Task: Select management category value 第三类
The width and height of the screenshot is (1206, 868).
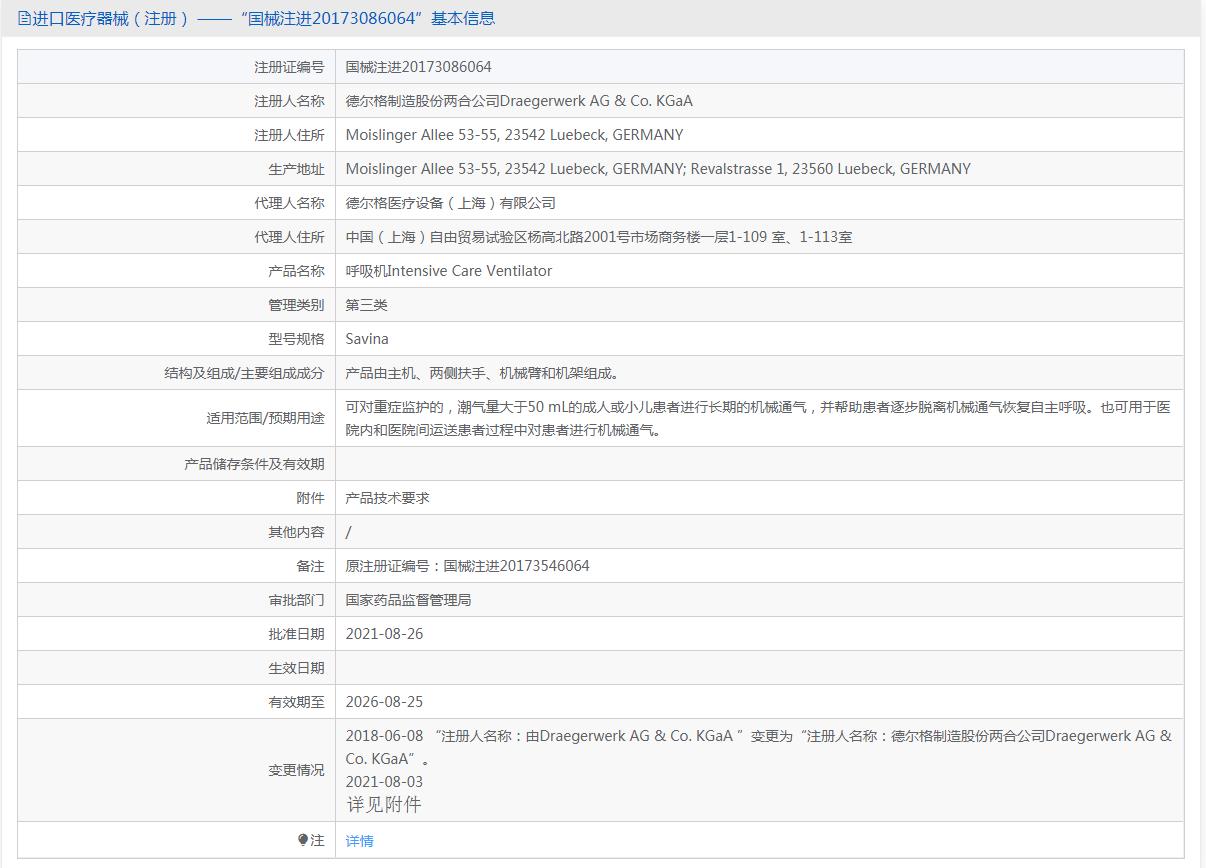Action: [x=367, y=305]
